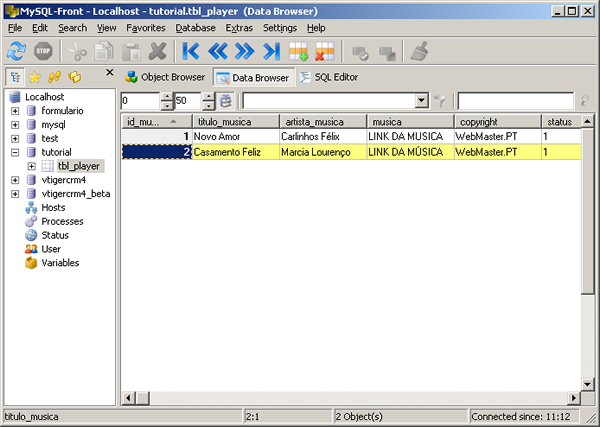This screenshot has width=600, height=427.
Task: Click the Insert record grid icon
Action: [x=298, y=51]
